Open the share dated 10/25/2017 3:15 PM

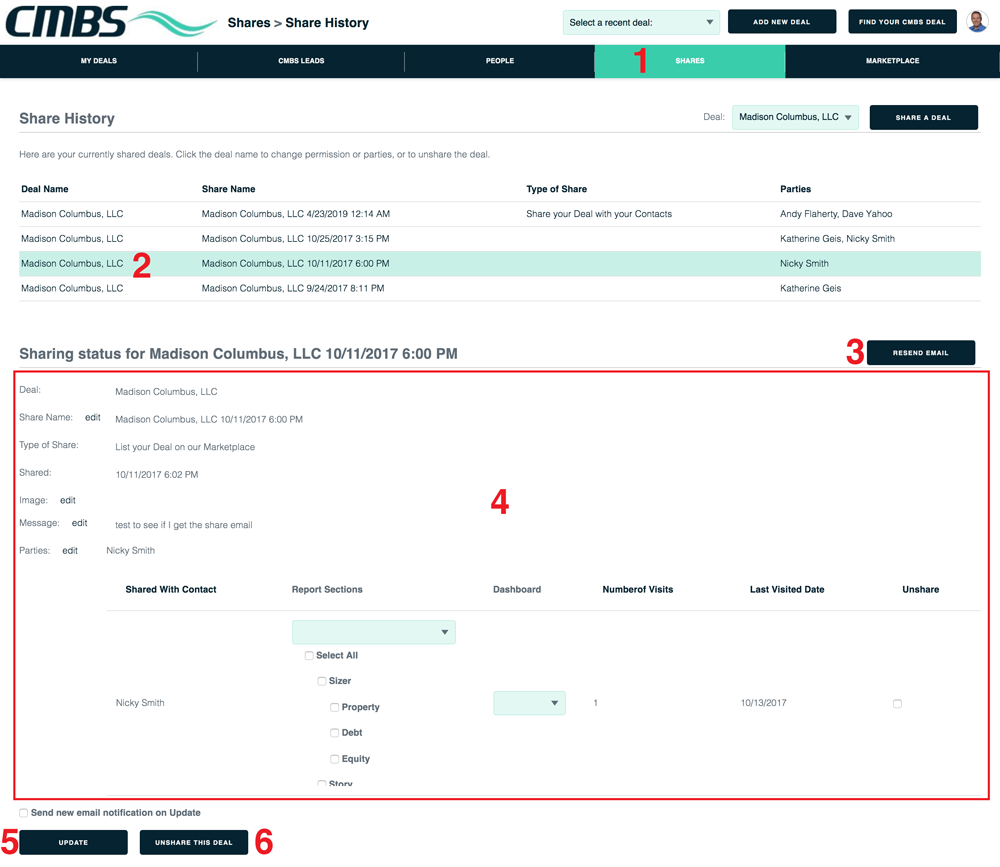[x=499, y=239]
